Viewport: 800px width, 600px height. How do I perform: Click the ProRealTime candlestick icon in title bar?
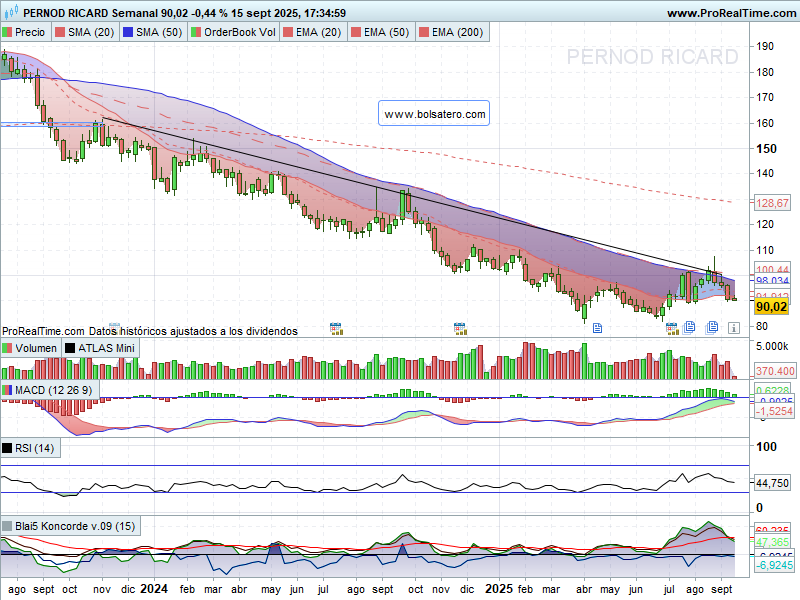click(11, 11)
